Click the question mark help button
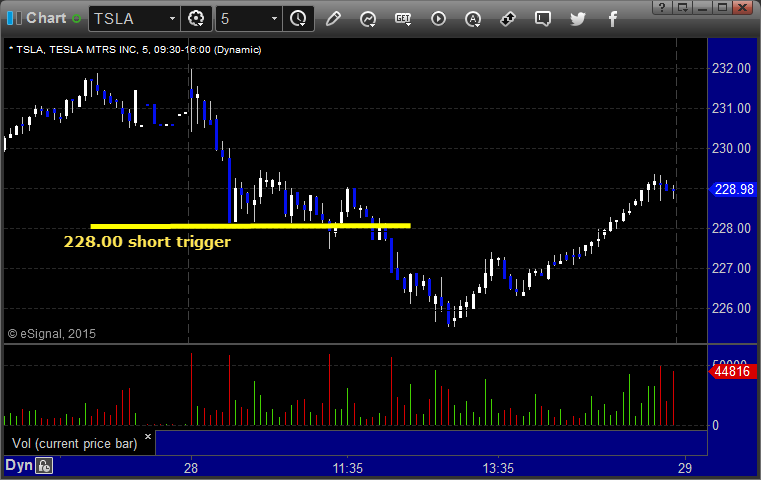This screenshot has width=761, height=480. [x=662, y=7]
